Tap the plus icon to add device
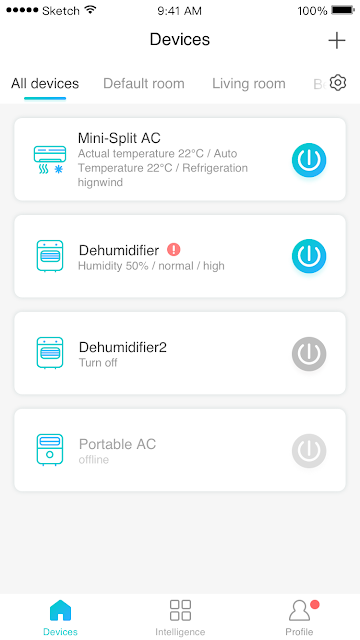360x640 pixels. click(x=337, y=40)
